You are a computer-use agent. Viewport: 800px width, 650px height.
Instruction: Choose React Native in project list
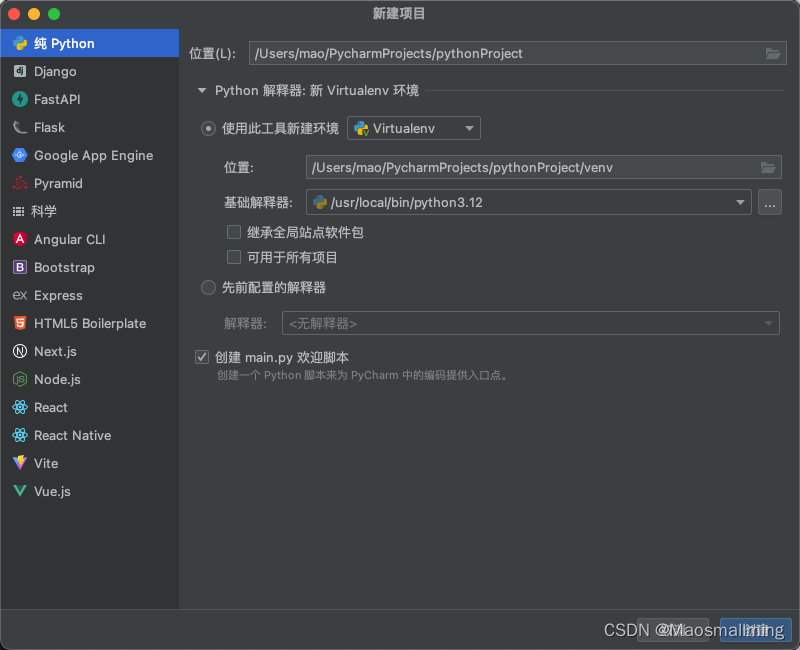90,435
